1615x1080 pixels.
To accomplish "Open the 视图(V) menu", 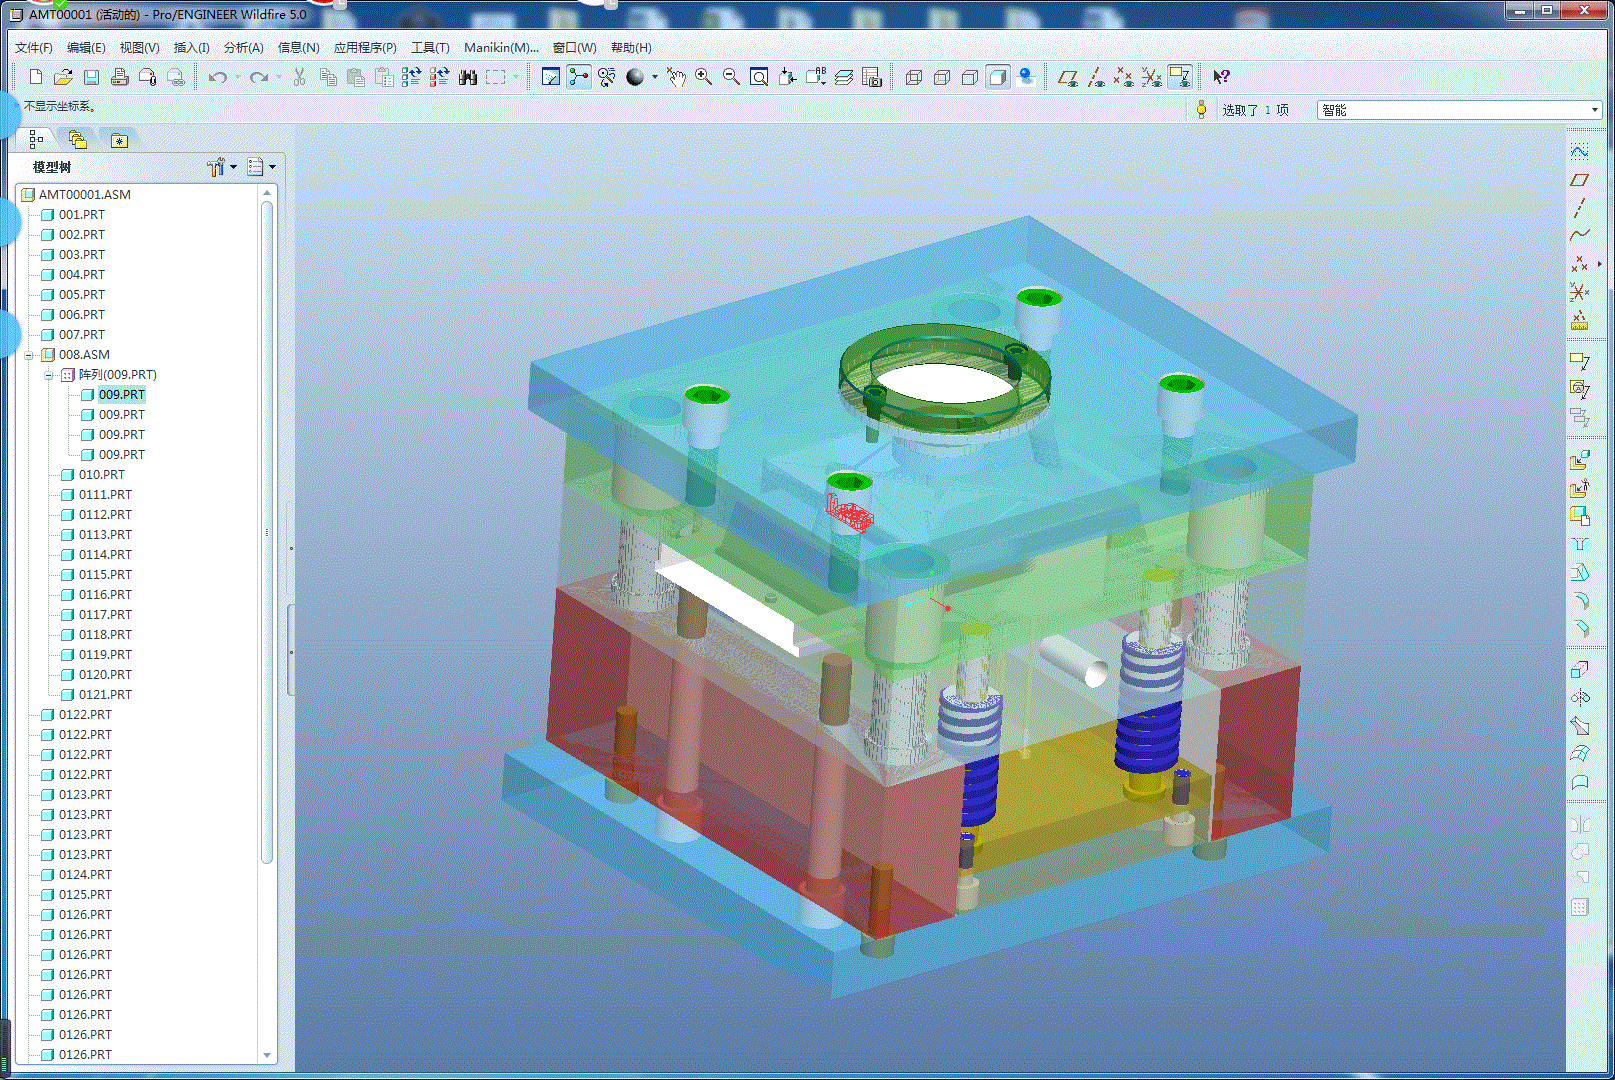I will [x=140, y=48].
